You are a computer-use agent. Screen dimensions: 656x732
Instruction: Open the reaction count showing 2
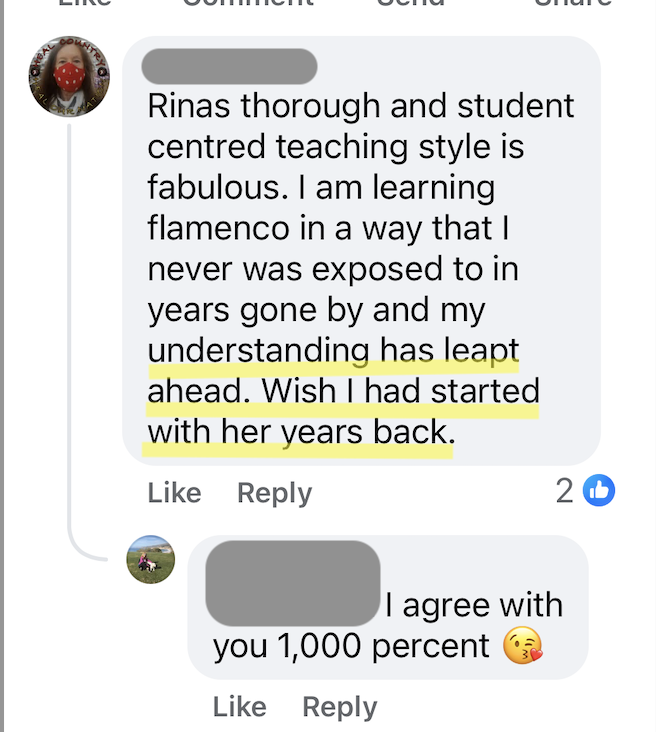point(565,490)
